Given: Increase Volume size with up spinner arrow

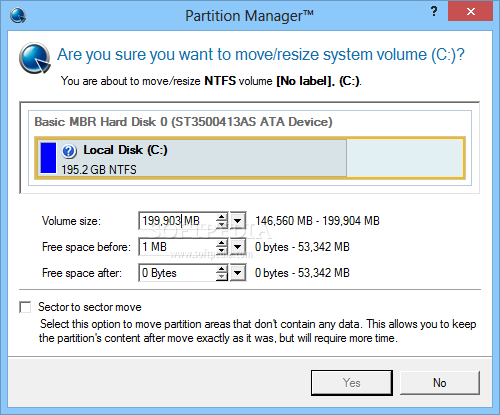Looking at the screenshot, I should click(x=221, y=217).
